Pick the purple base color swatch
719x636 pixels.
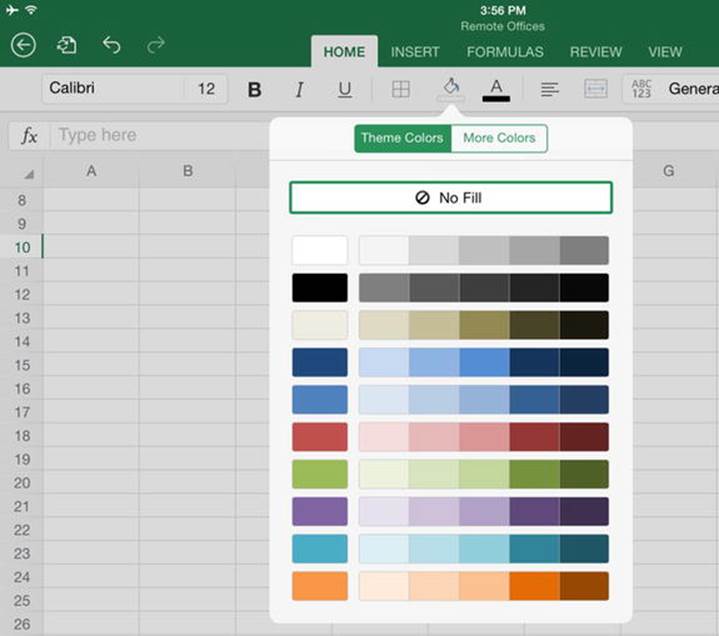[320, 511]
